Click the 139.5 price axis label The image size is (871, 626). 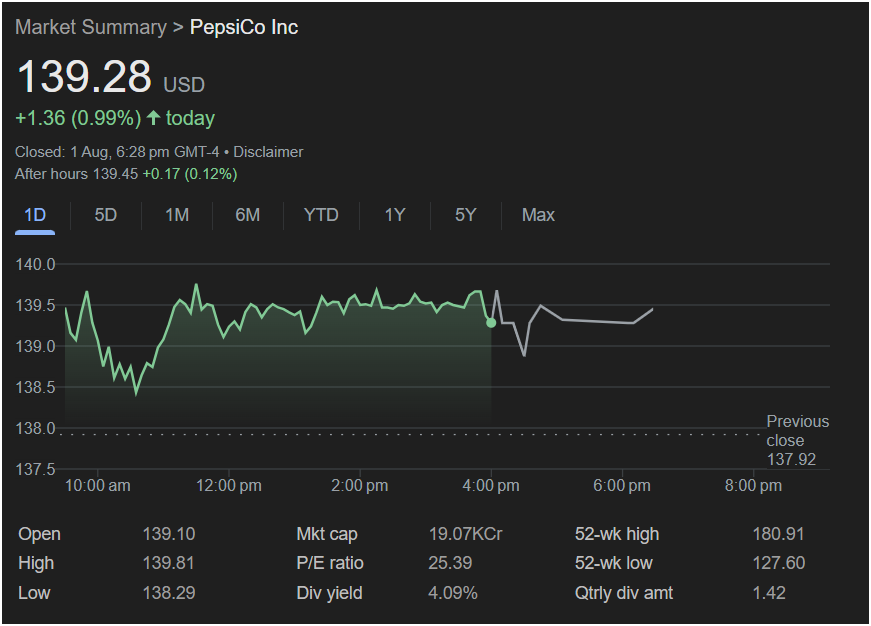(x=36, y=306)
